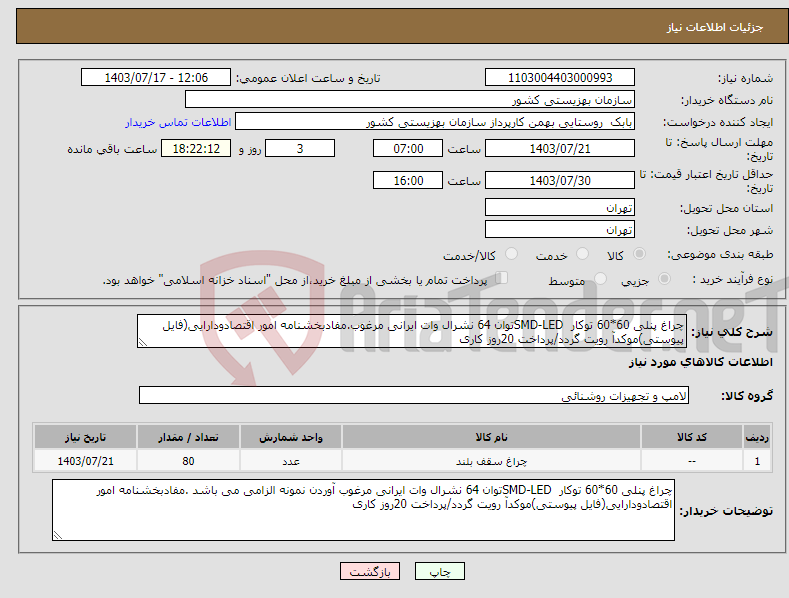The image size is (789, 598).
Task: Click the اطلاعات کالاهای مورد نیاز heading
Action: tap(700, 362)
